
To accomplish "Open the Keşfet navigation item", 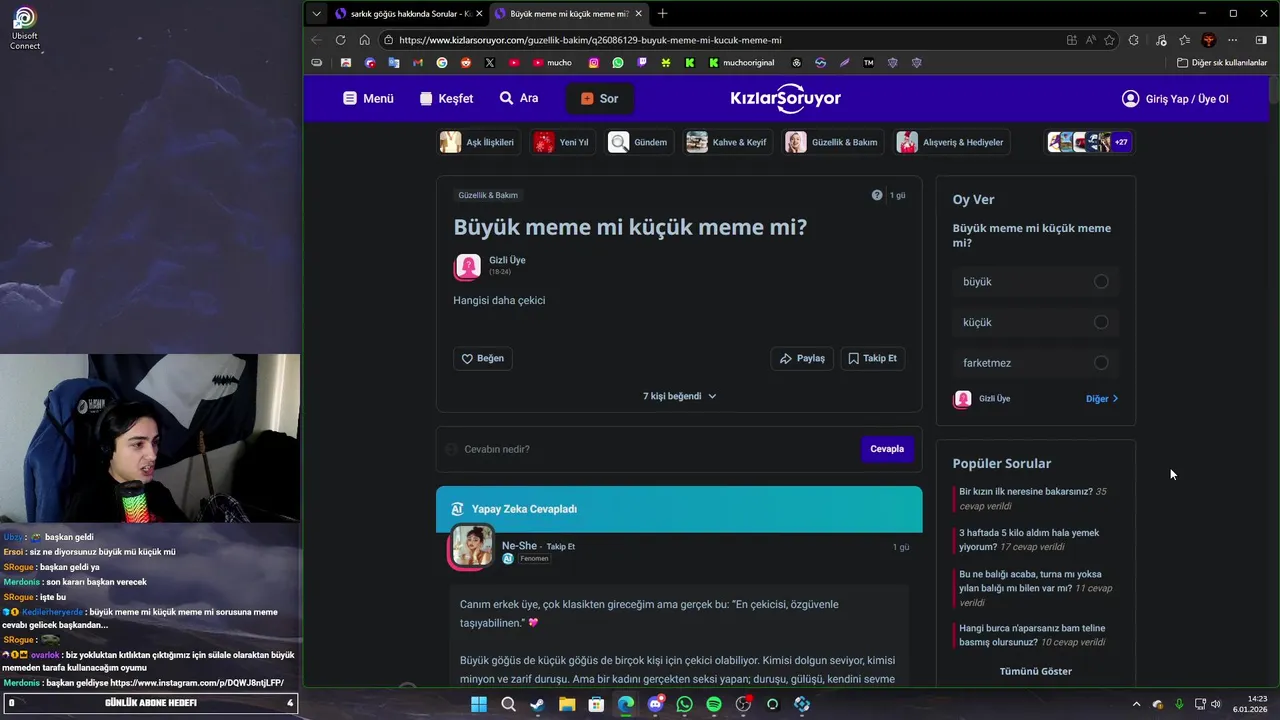I will click(446, 98).
